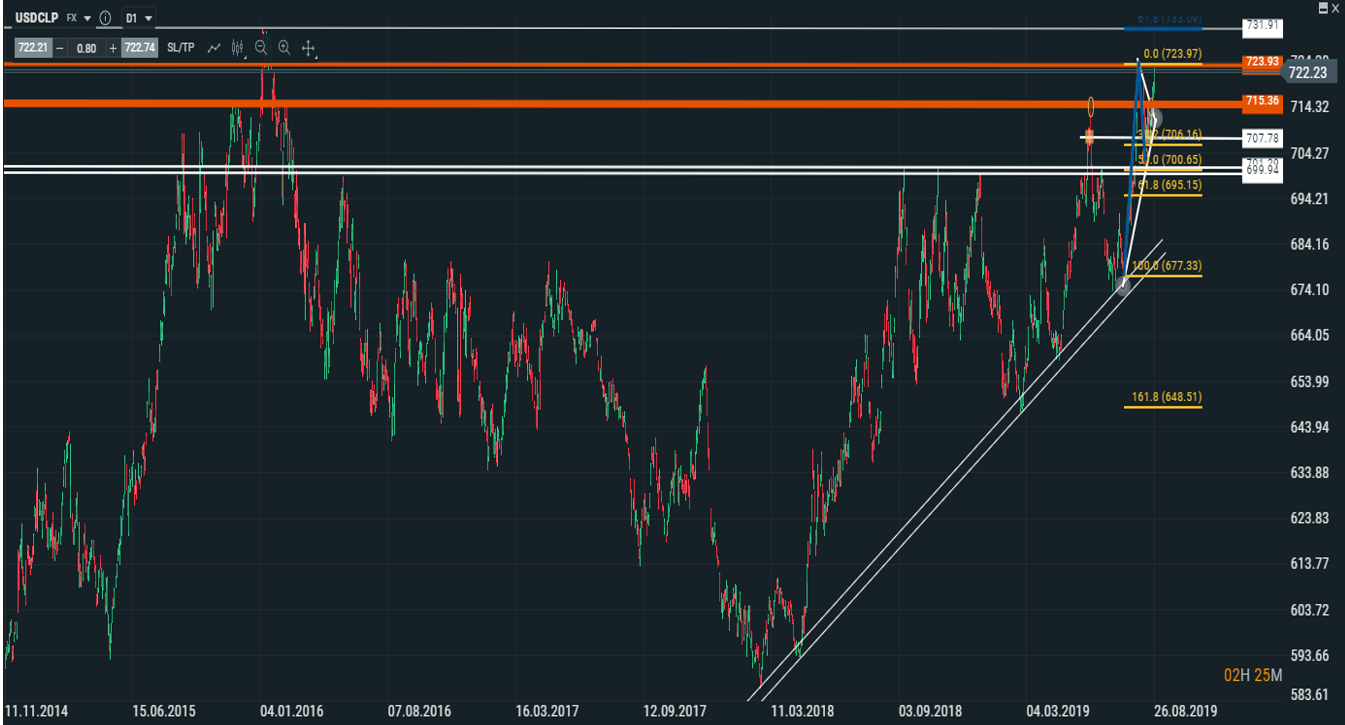Select the Fibonacci 100.0 (677.33) label
The image size is (1345, 725).
pos(1166,266)
